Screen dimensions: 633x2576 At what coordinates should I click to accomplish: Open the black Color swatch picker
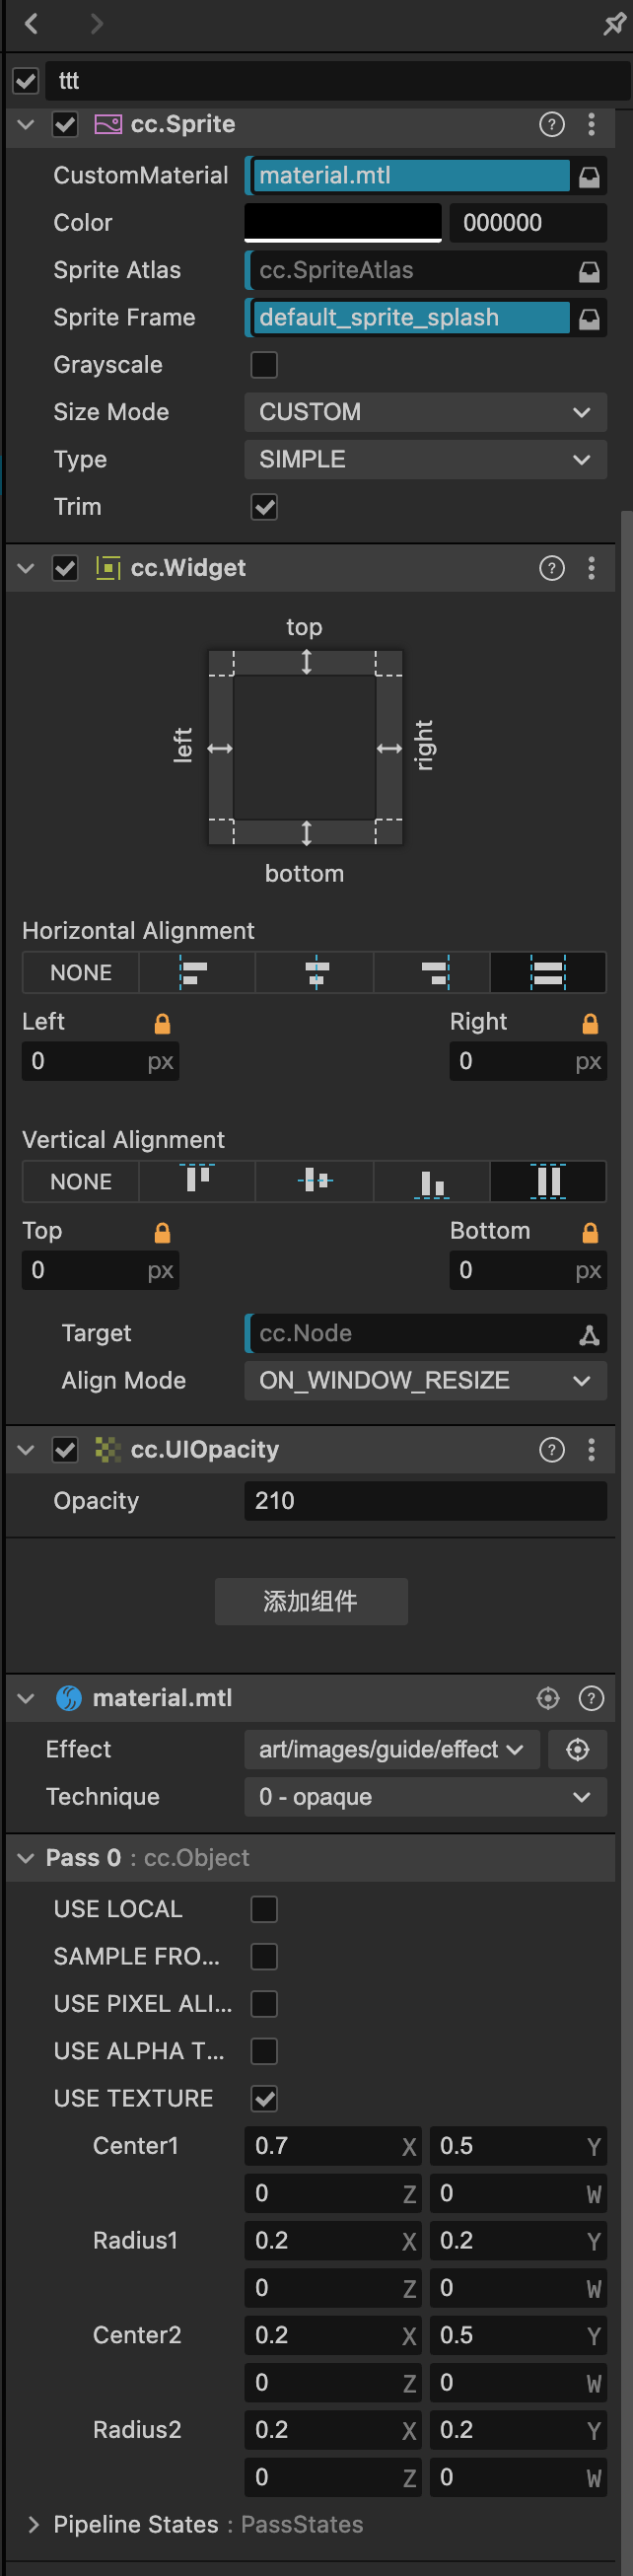coord(342,222)
